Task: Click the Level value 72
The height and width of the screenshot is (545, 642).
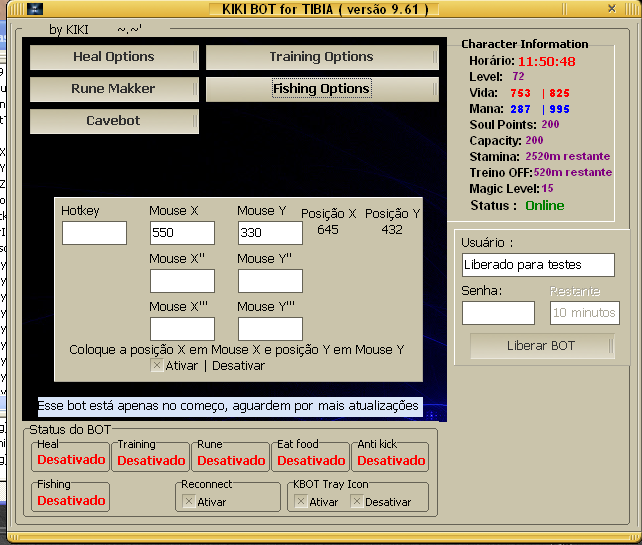Action: point(518,77)
